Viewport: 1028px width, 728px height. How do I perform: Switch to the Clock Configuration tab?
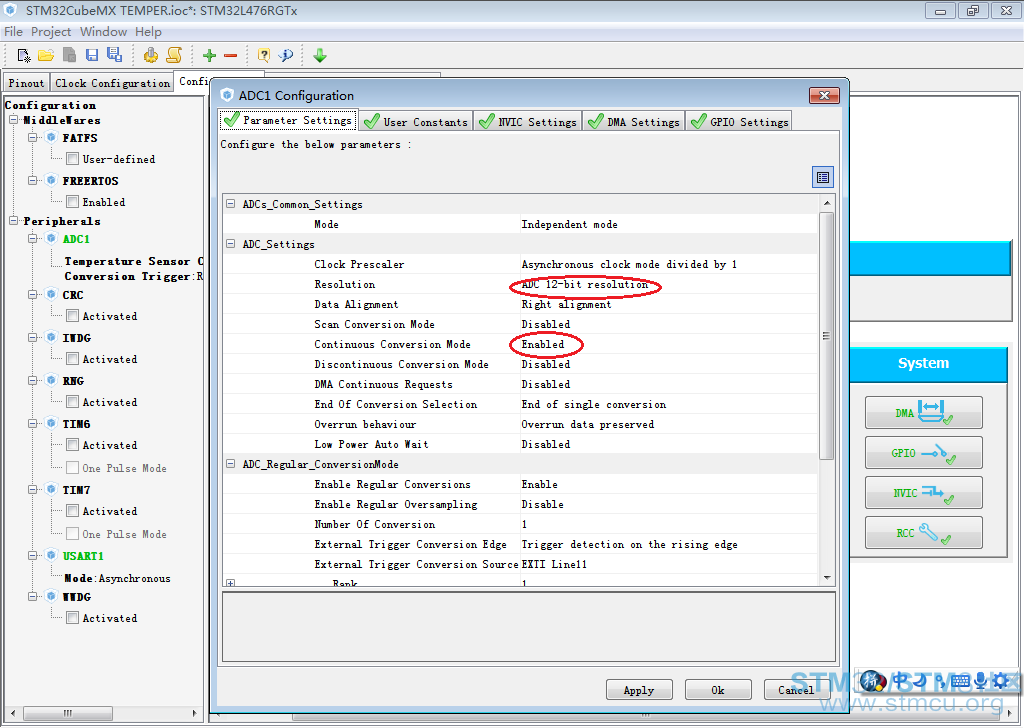pos(112,83)
